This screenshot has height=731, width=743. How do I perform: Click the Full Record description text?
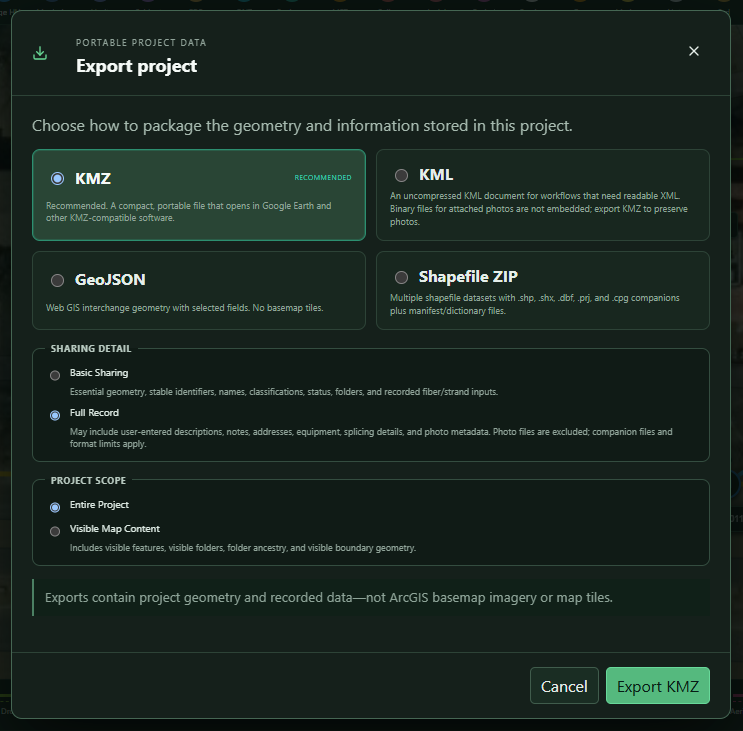[371, 438]
